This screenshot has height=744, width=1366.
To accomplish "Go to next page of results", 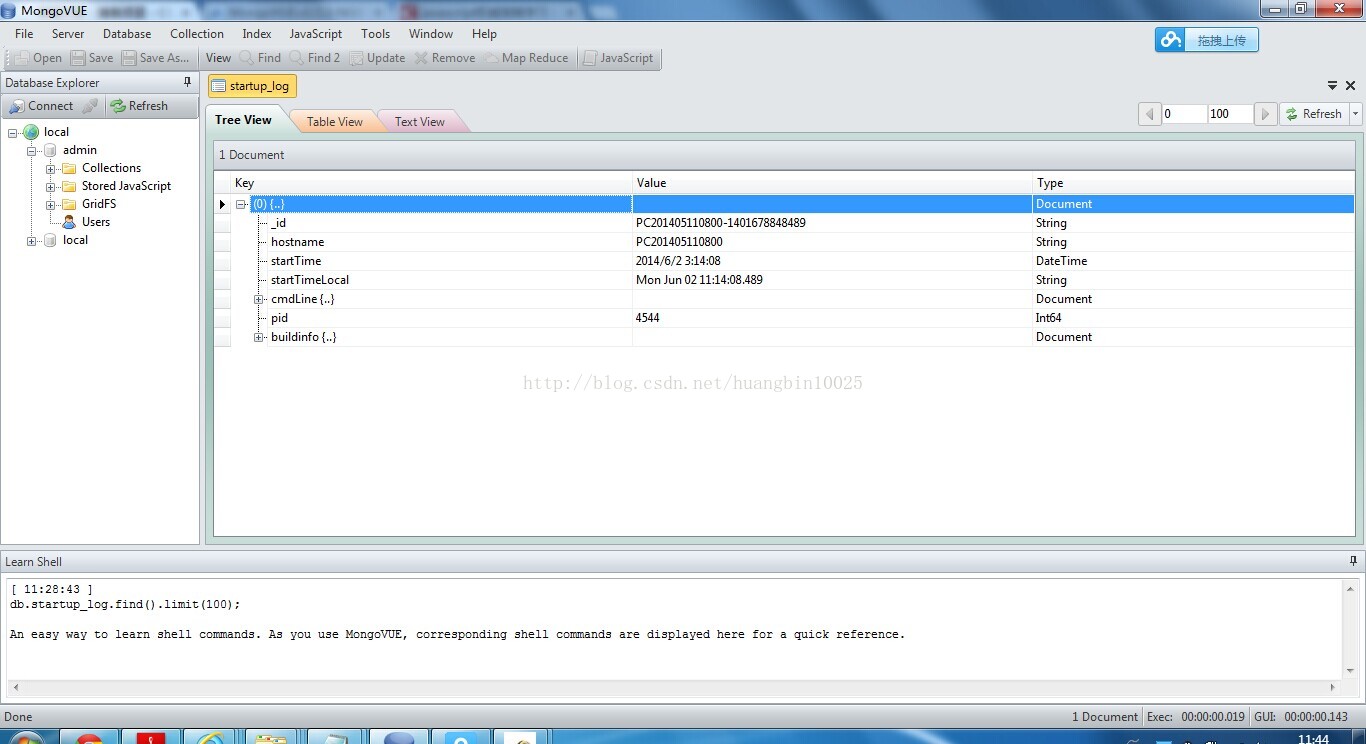I will point(1265,114).
